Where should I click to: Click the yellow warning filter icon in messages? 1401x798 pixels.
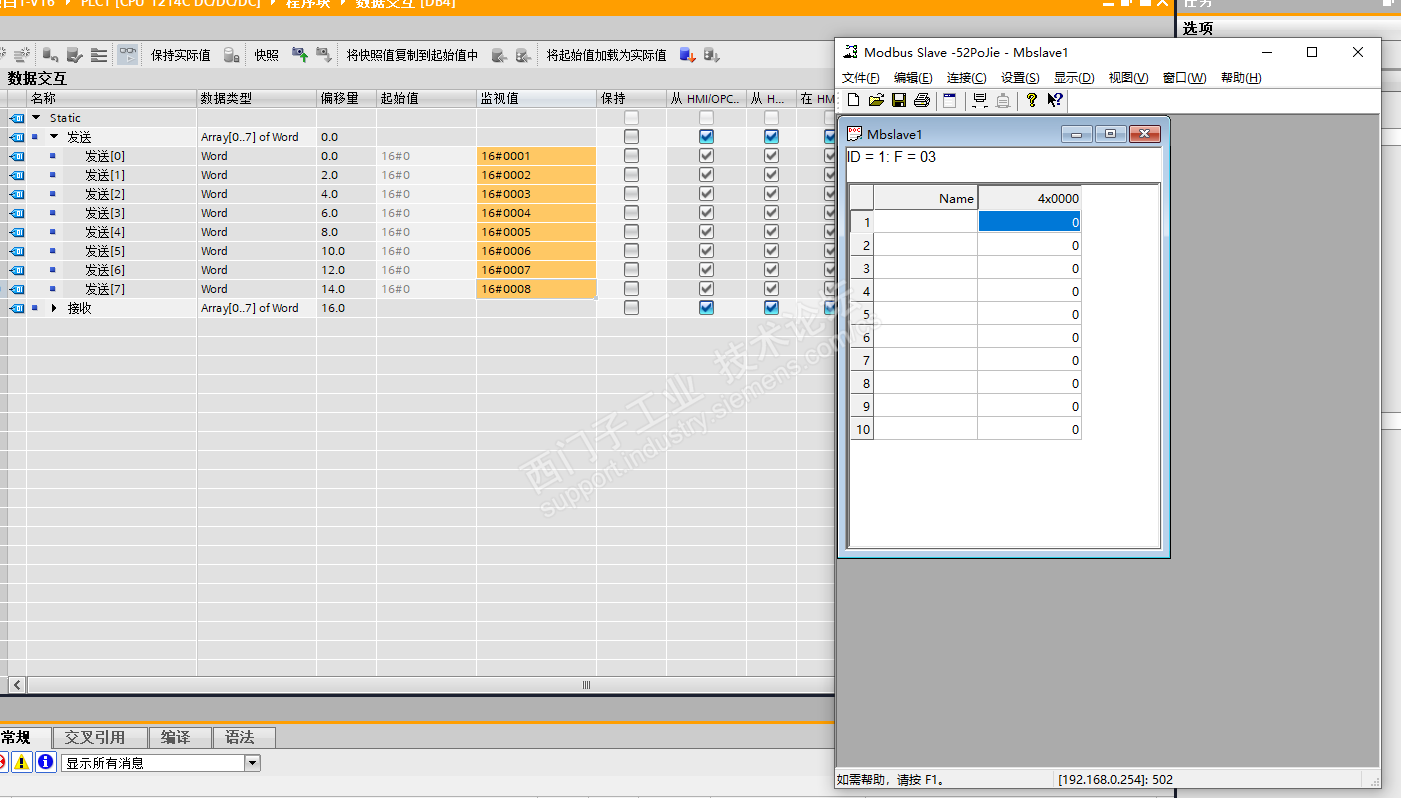point(22,762)
